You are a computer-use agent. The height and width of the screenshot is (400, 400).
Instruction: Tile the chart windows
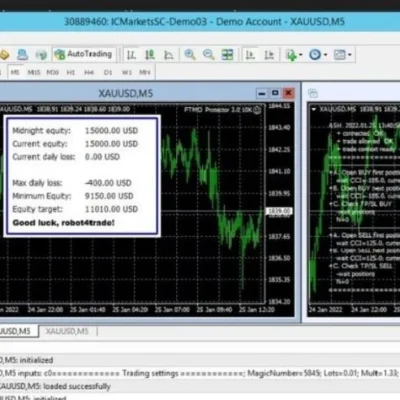(228, 54)
